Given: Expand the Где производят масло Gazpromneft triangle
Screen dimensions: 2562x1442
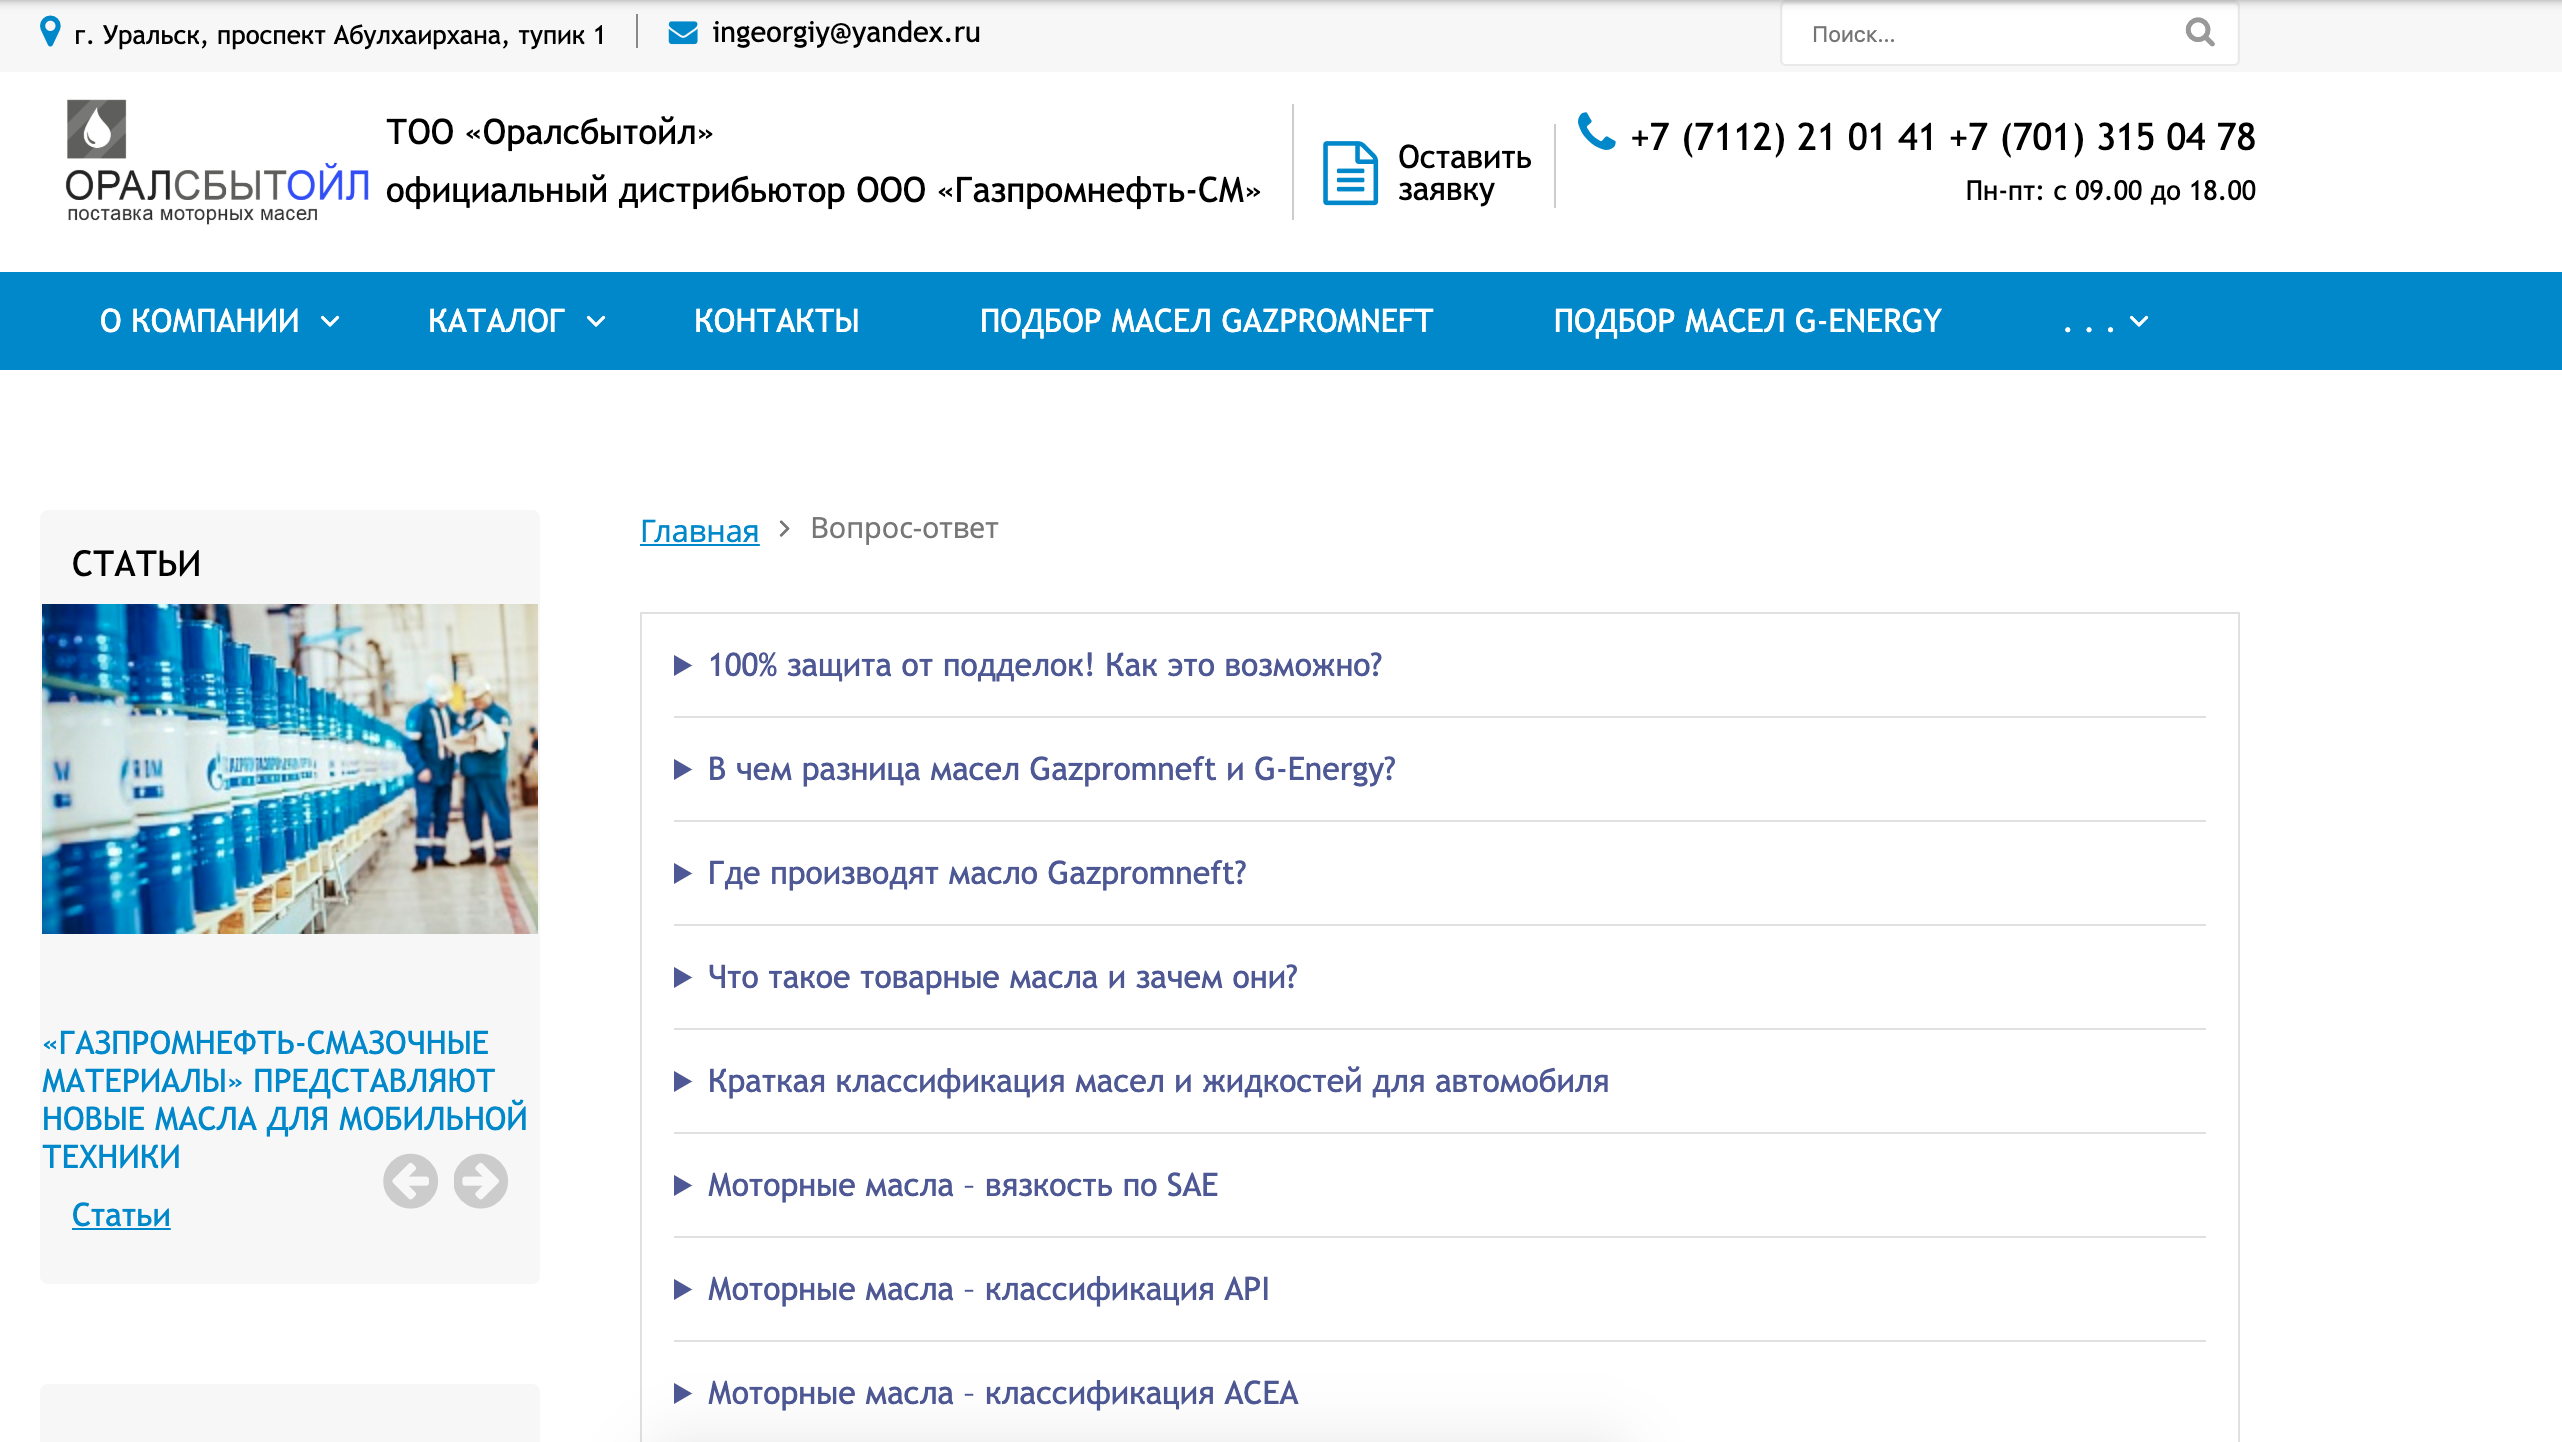Looking at the screenshot, I should 683,874.
